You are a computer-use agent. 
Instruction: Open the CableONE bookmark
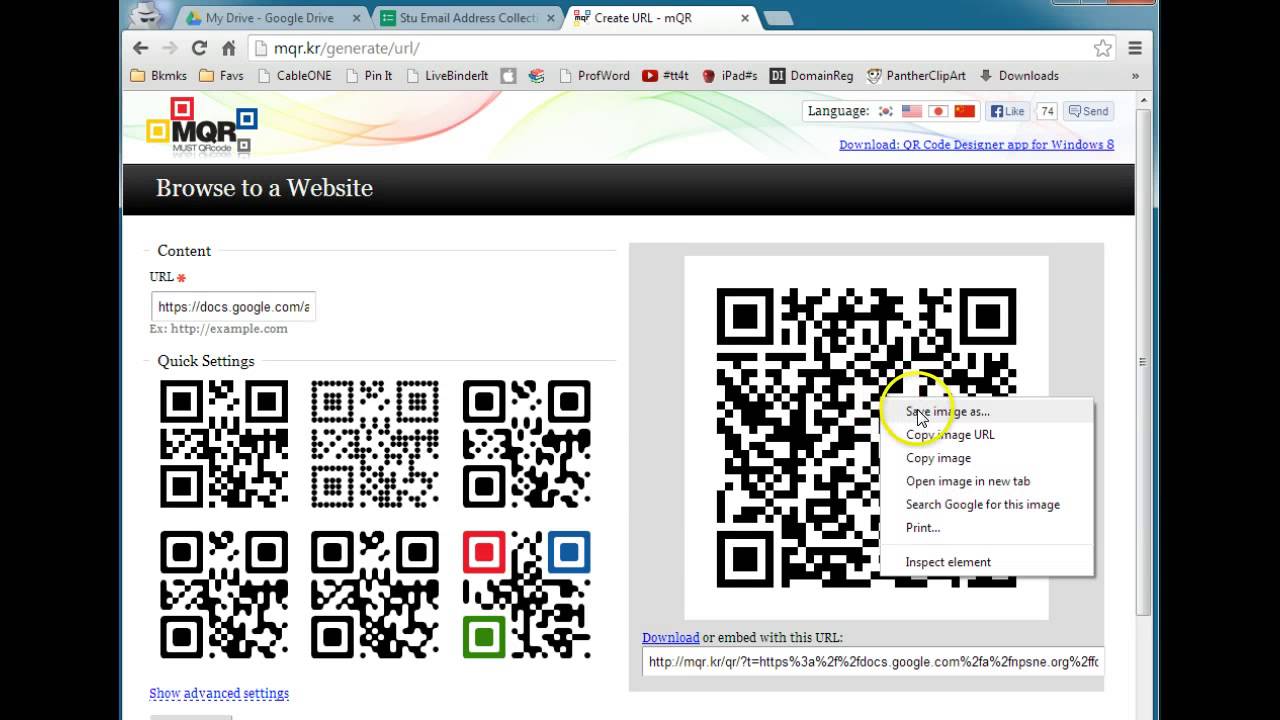294,76
